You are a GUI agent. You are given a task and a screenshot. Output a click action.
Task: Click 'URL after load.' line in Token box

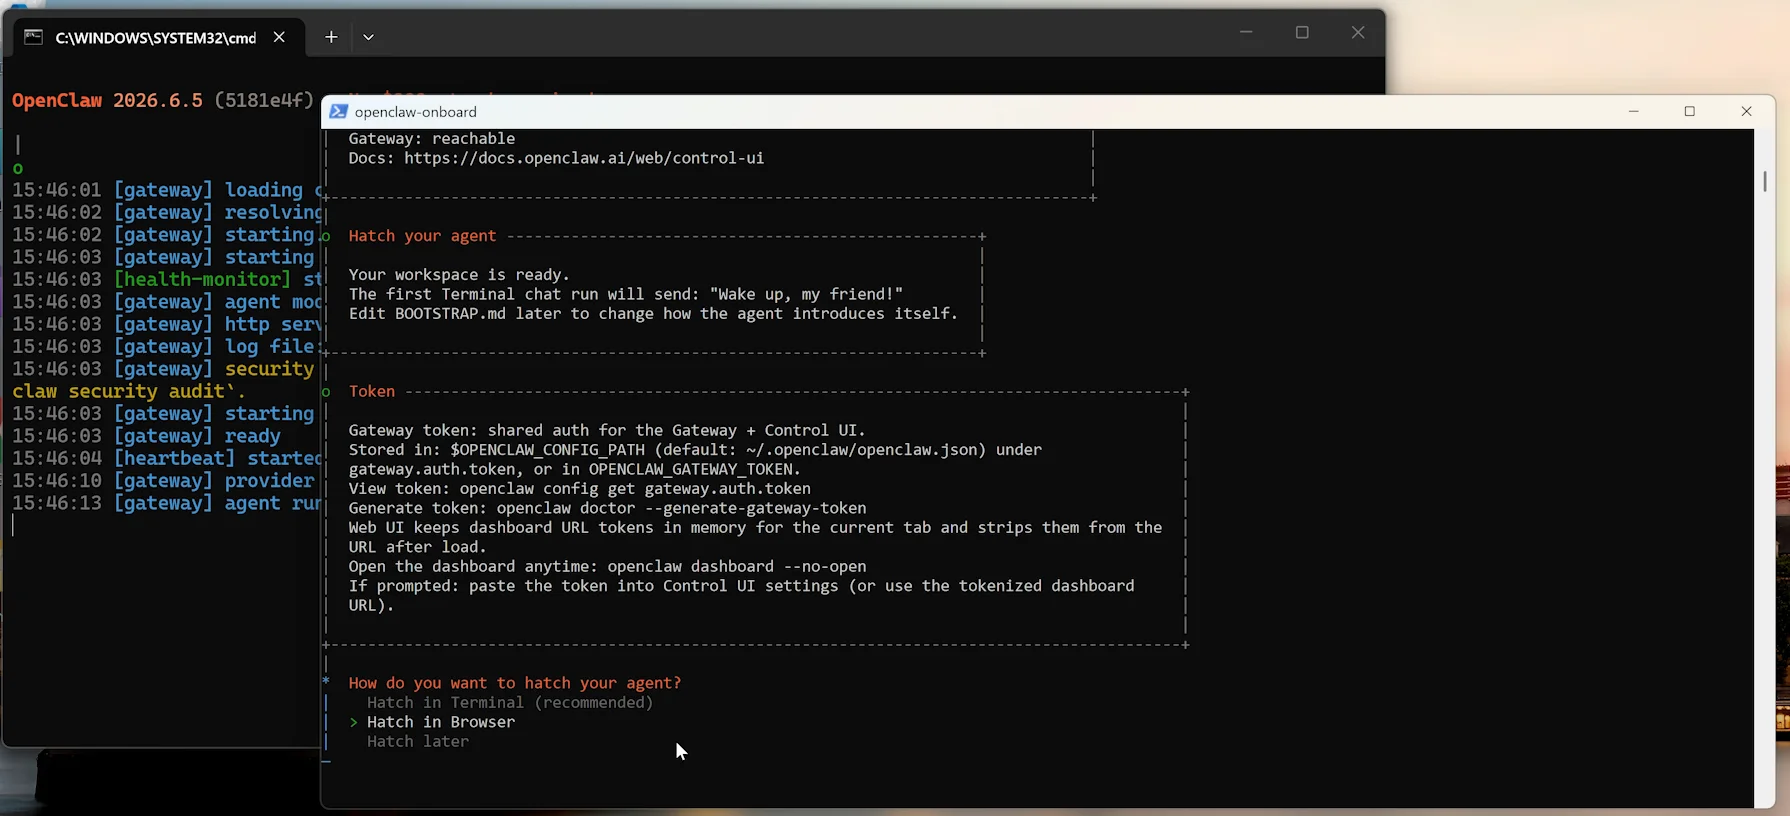click(x=418, y=547)
